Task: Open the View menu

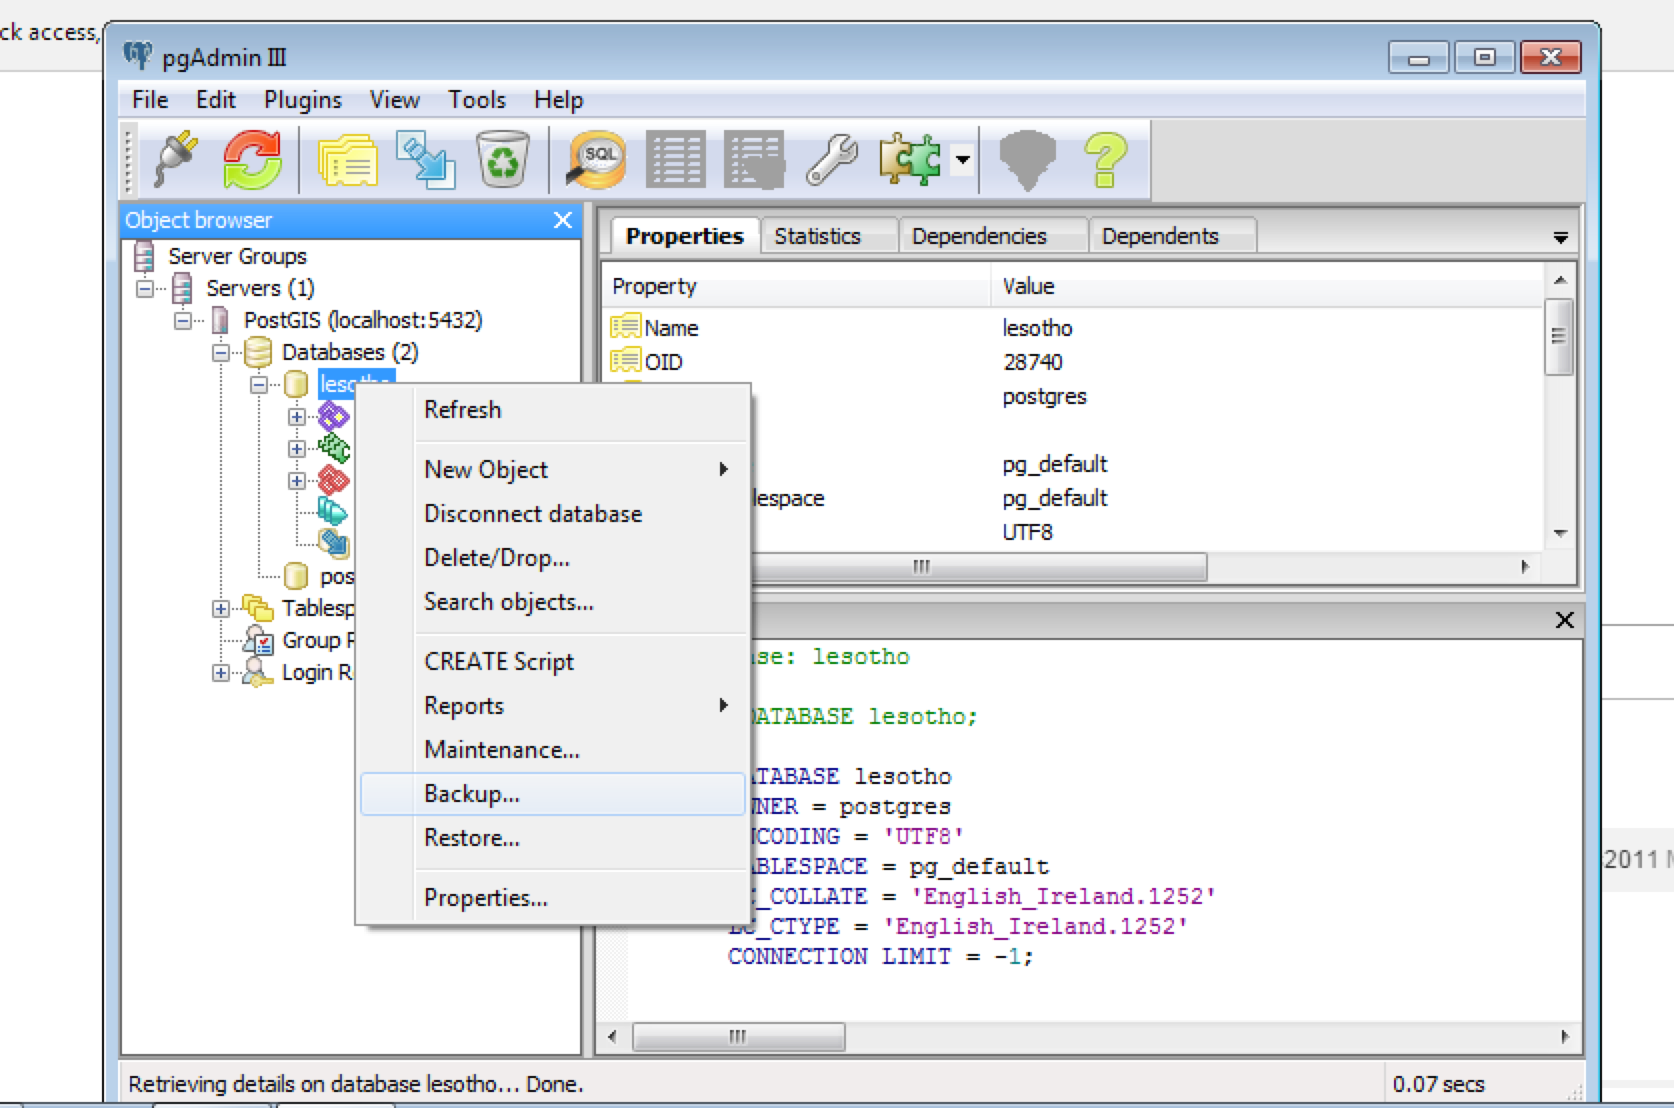Action: pos(395,100)
